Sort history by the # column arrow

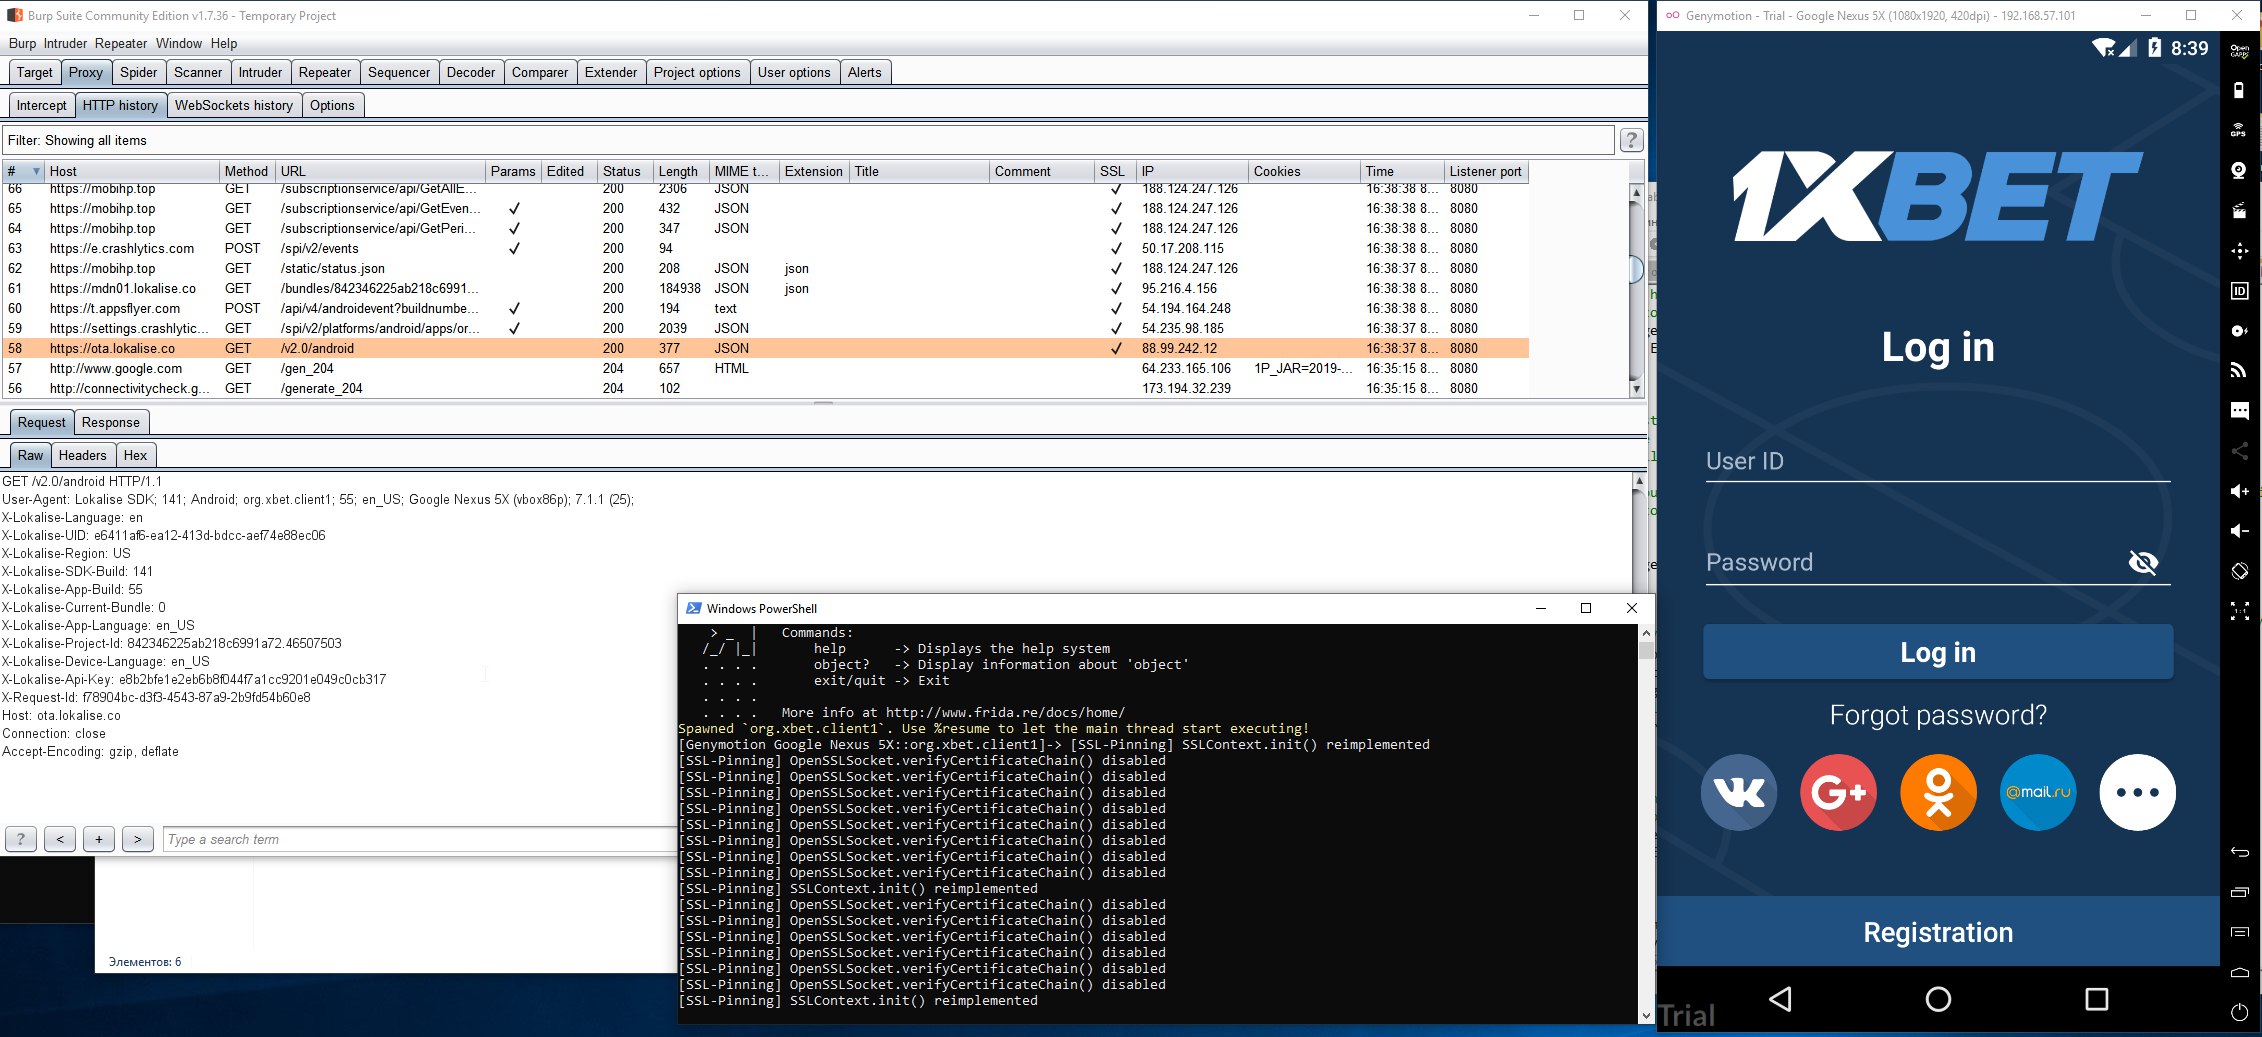pyautogui.click(x=37, y=171)
